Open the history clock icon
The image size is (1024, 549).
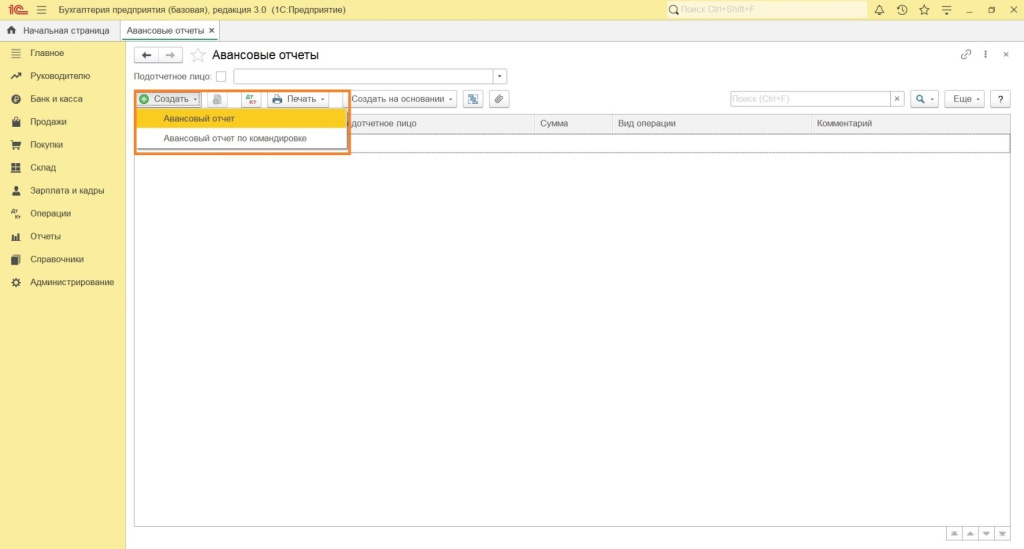(x=901, y=10)
